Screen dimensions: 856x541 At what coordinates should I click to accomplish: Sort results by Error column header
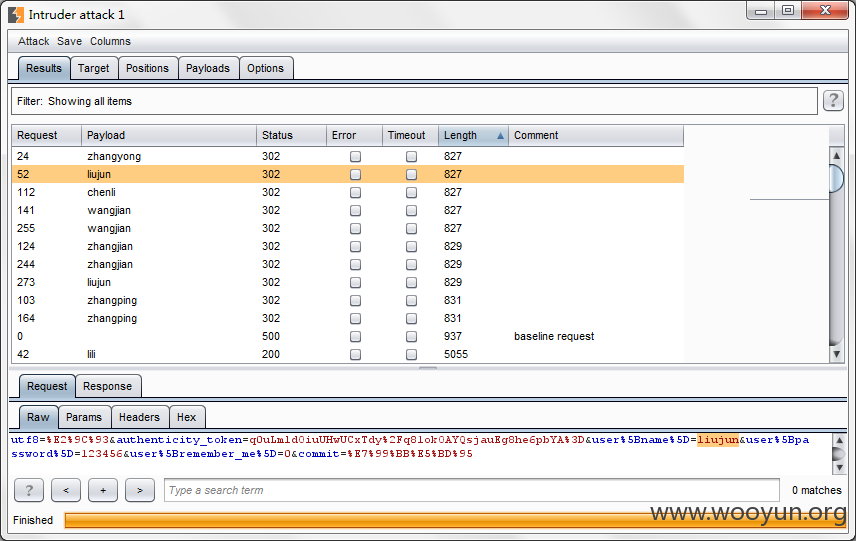pyautogui.click(x=354, y=135)
